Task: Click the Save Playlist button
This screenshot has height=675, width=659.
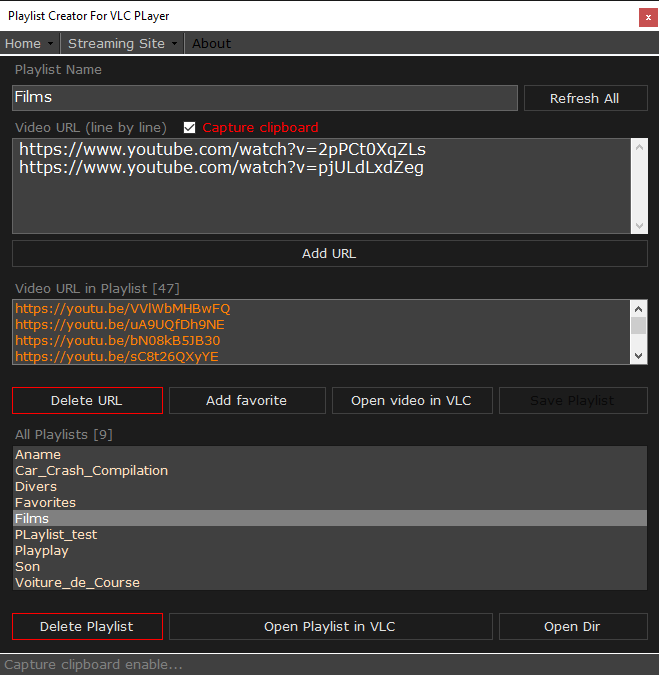Action: pyautogui.click(x=573, y=400)
